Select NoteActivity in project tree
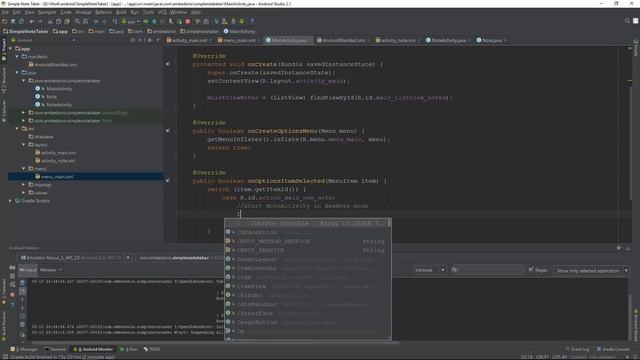Viewport: 640px width, 360px height. 59,105
